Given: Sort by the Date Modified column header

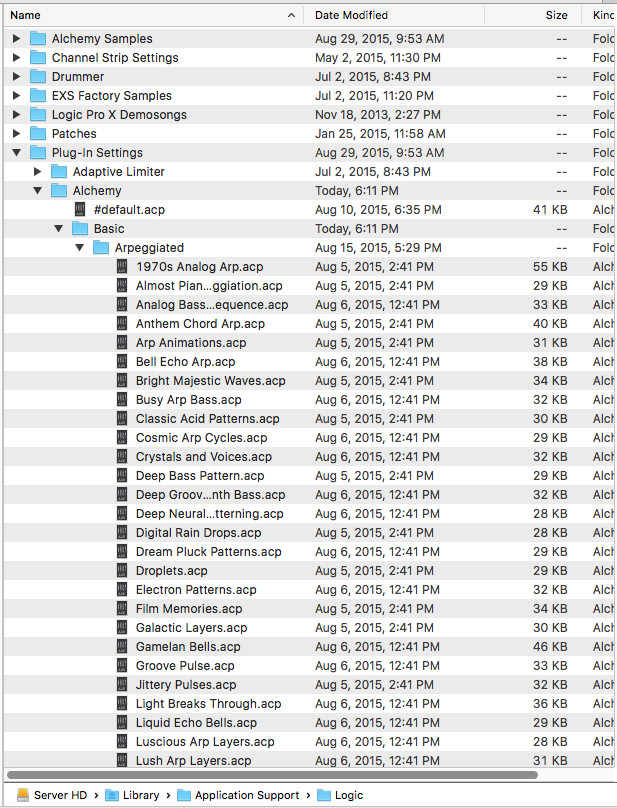Looking at the screenshot, I should coord(394,15).
